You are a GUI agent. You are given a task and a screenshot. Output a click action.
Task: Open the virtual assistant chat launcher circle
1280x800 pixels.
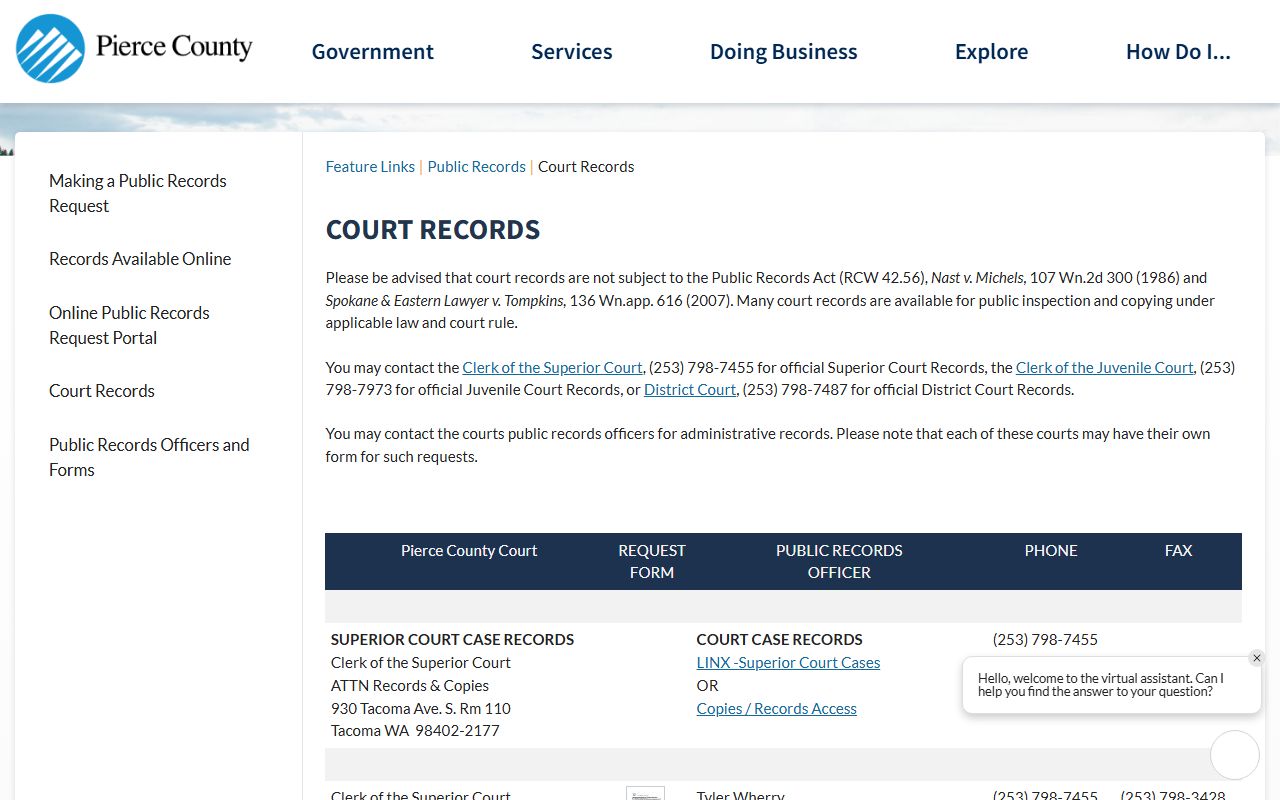pos(1235,755)
